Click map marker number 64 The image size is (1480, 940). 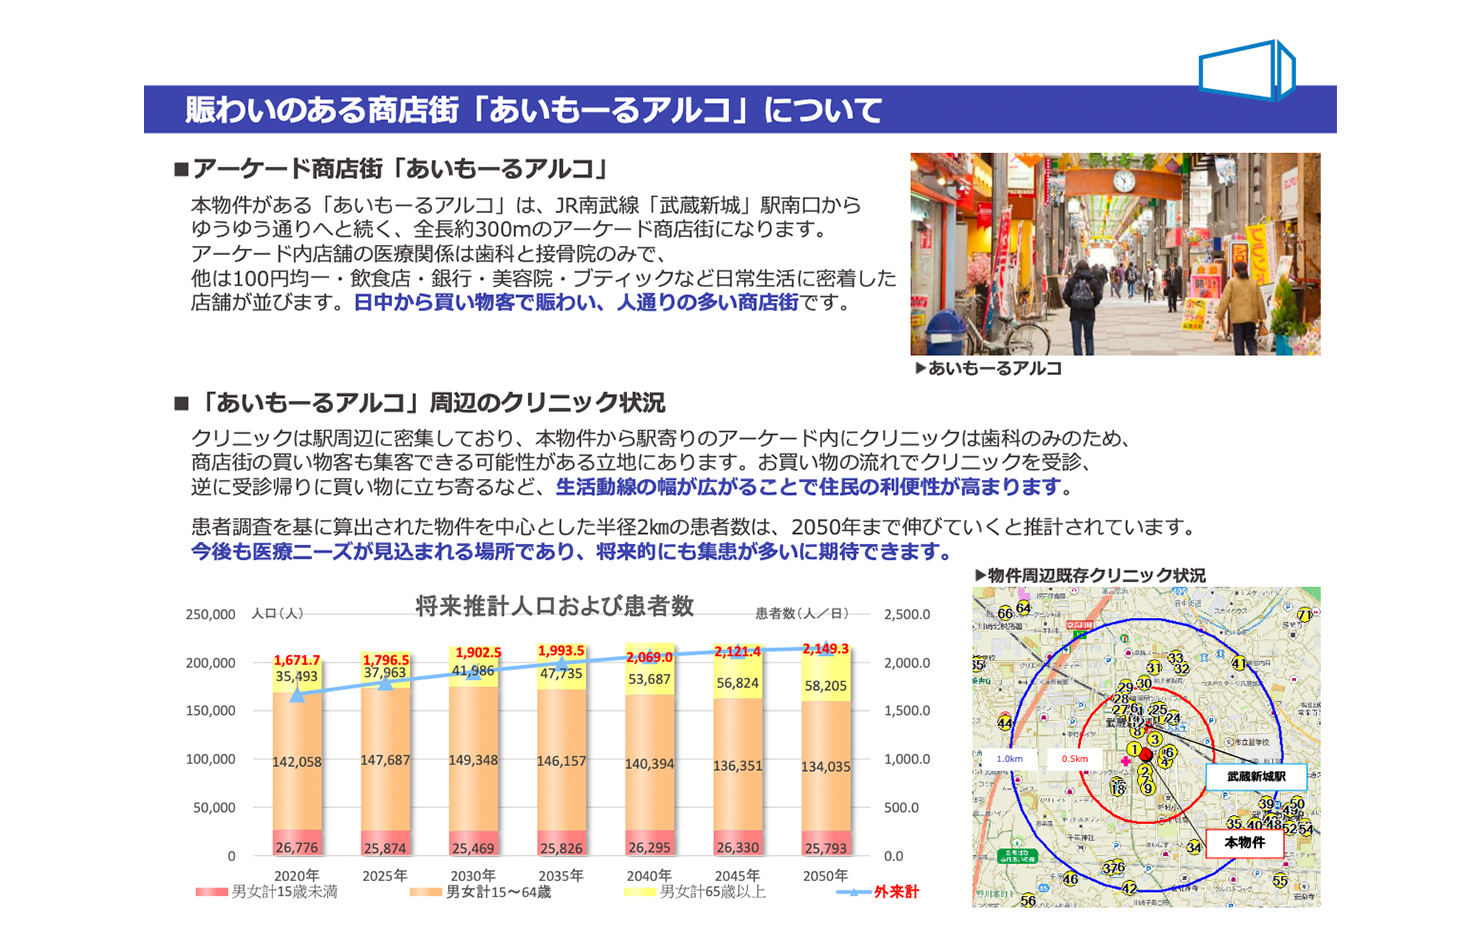pos(1024,608)
